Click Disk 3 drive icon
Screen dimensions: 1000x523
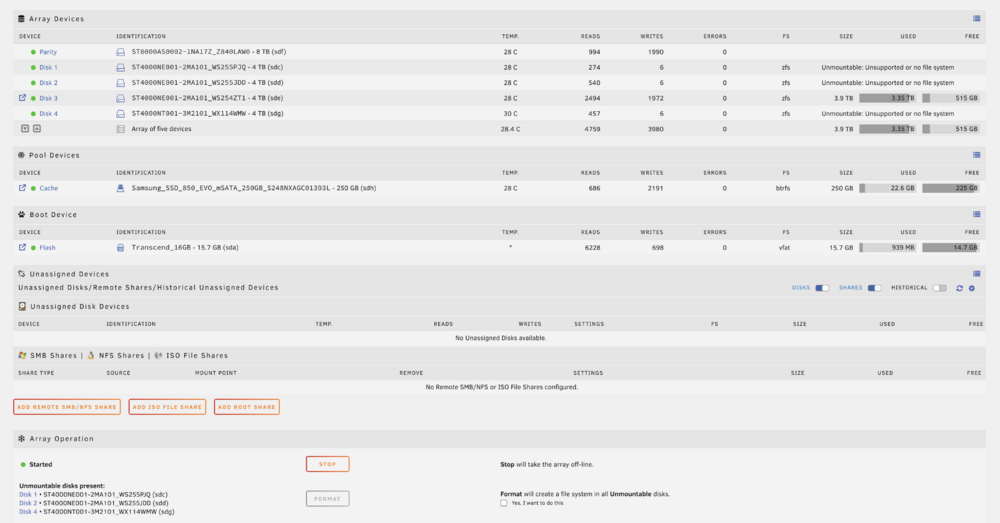(x=120, y=98)
